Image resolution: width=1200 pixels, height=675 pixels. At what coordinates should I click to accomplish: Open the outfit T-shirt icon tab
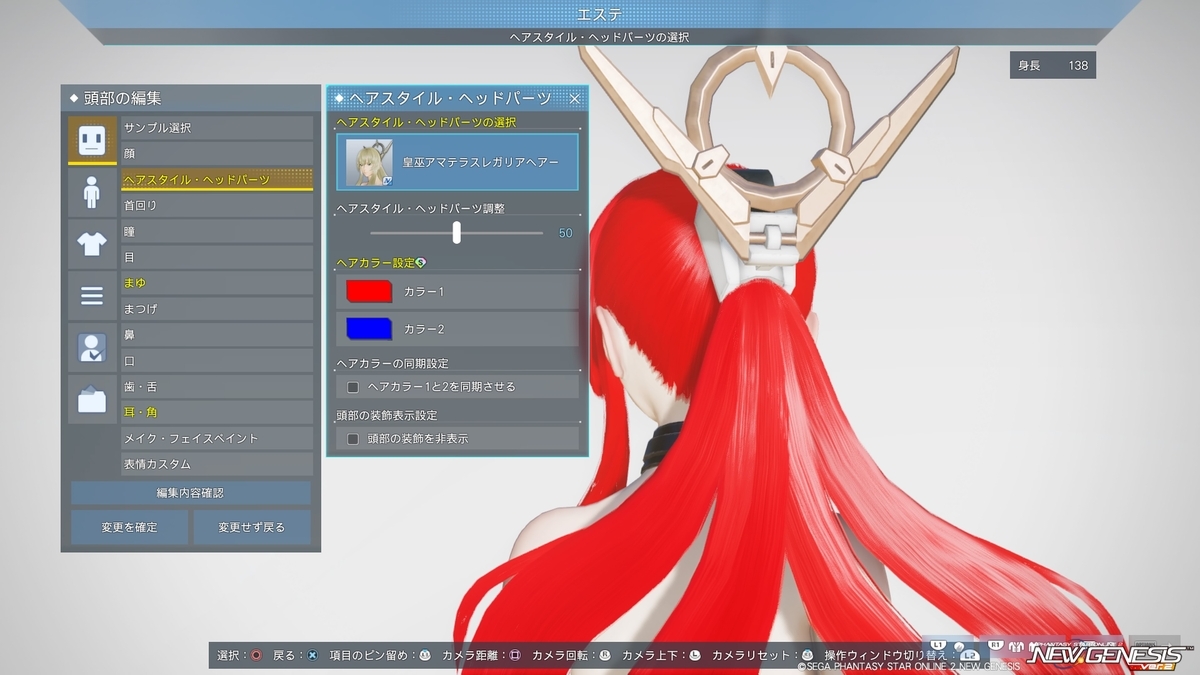click(x=92, y=244)
